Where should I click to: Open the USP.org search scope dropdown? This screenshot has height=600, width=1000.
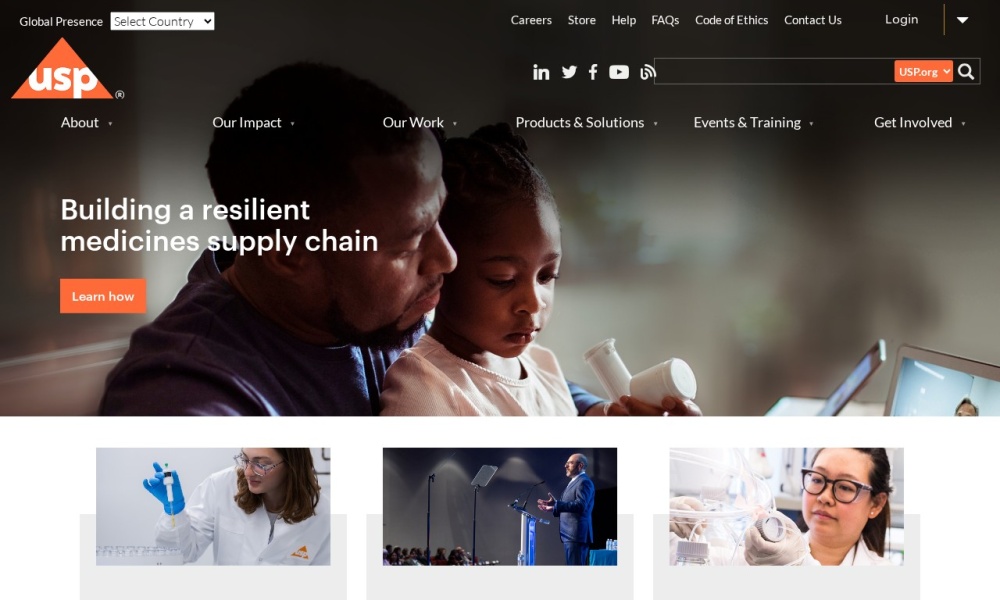click(923, 71)
